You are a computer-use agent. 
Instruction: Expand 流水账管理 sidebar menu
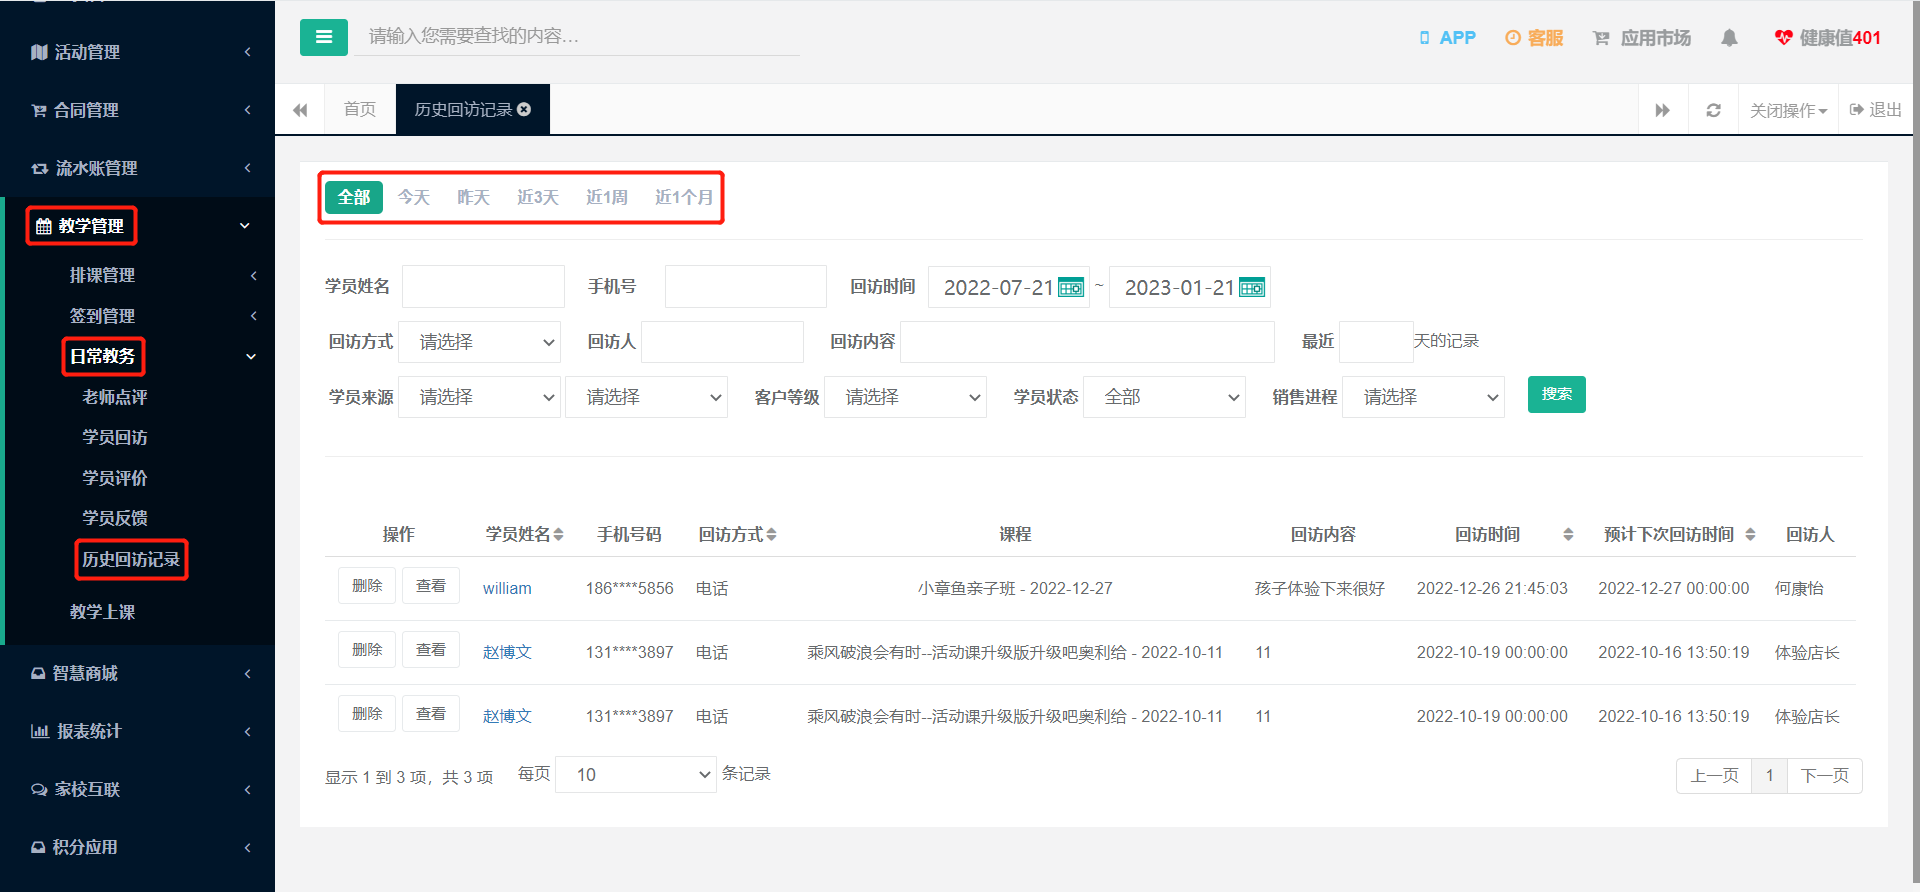(138, 168)
